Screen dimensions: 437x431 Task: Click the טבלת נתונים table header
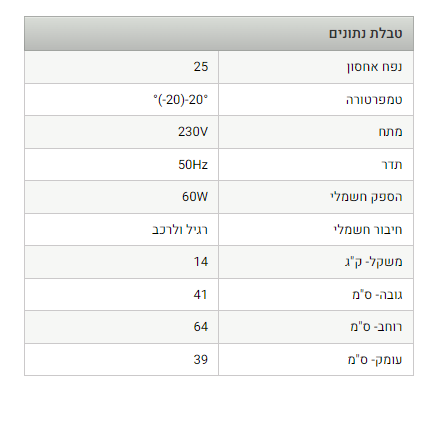[219, 33]
